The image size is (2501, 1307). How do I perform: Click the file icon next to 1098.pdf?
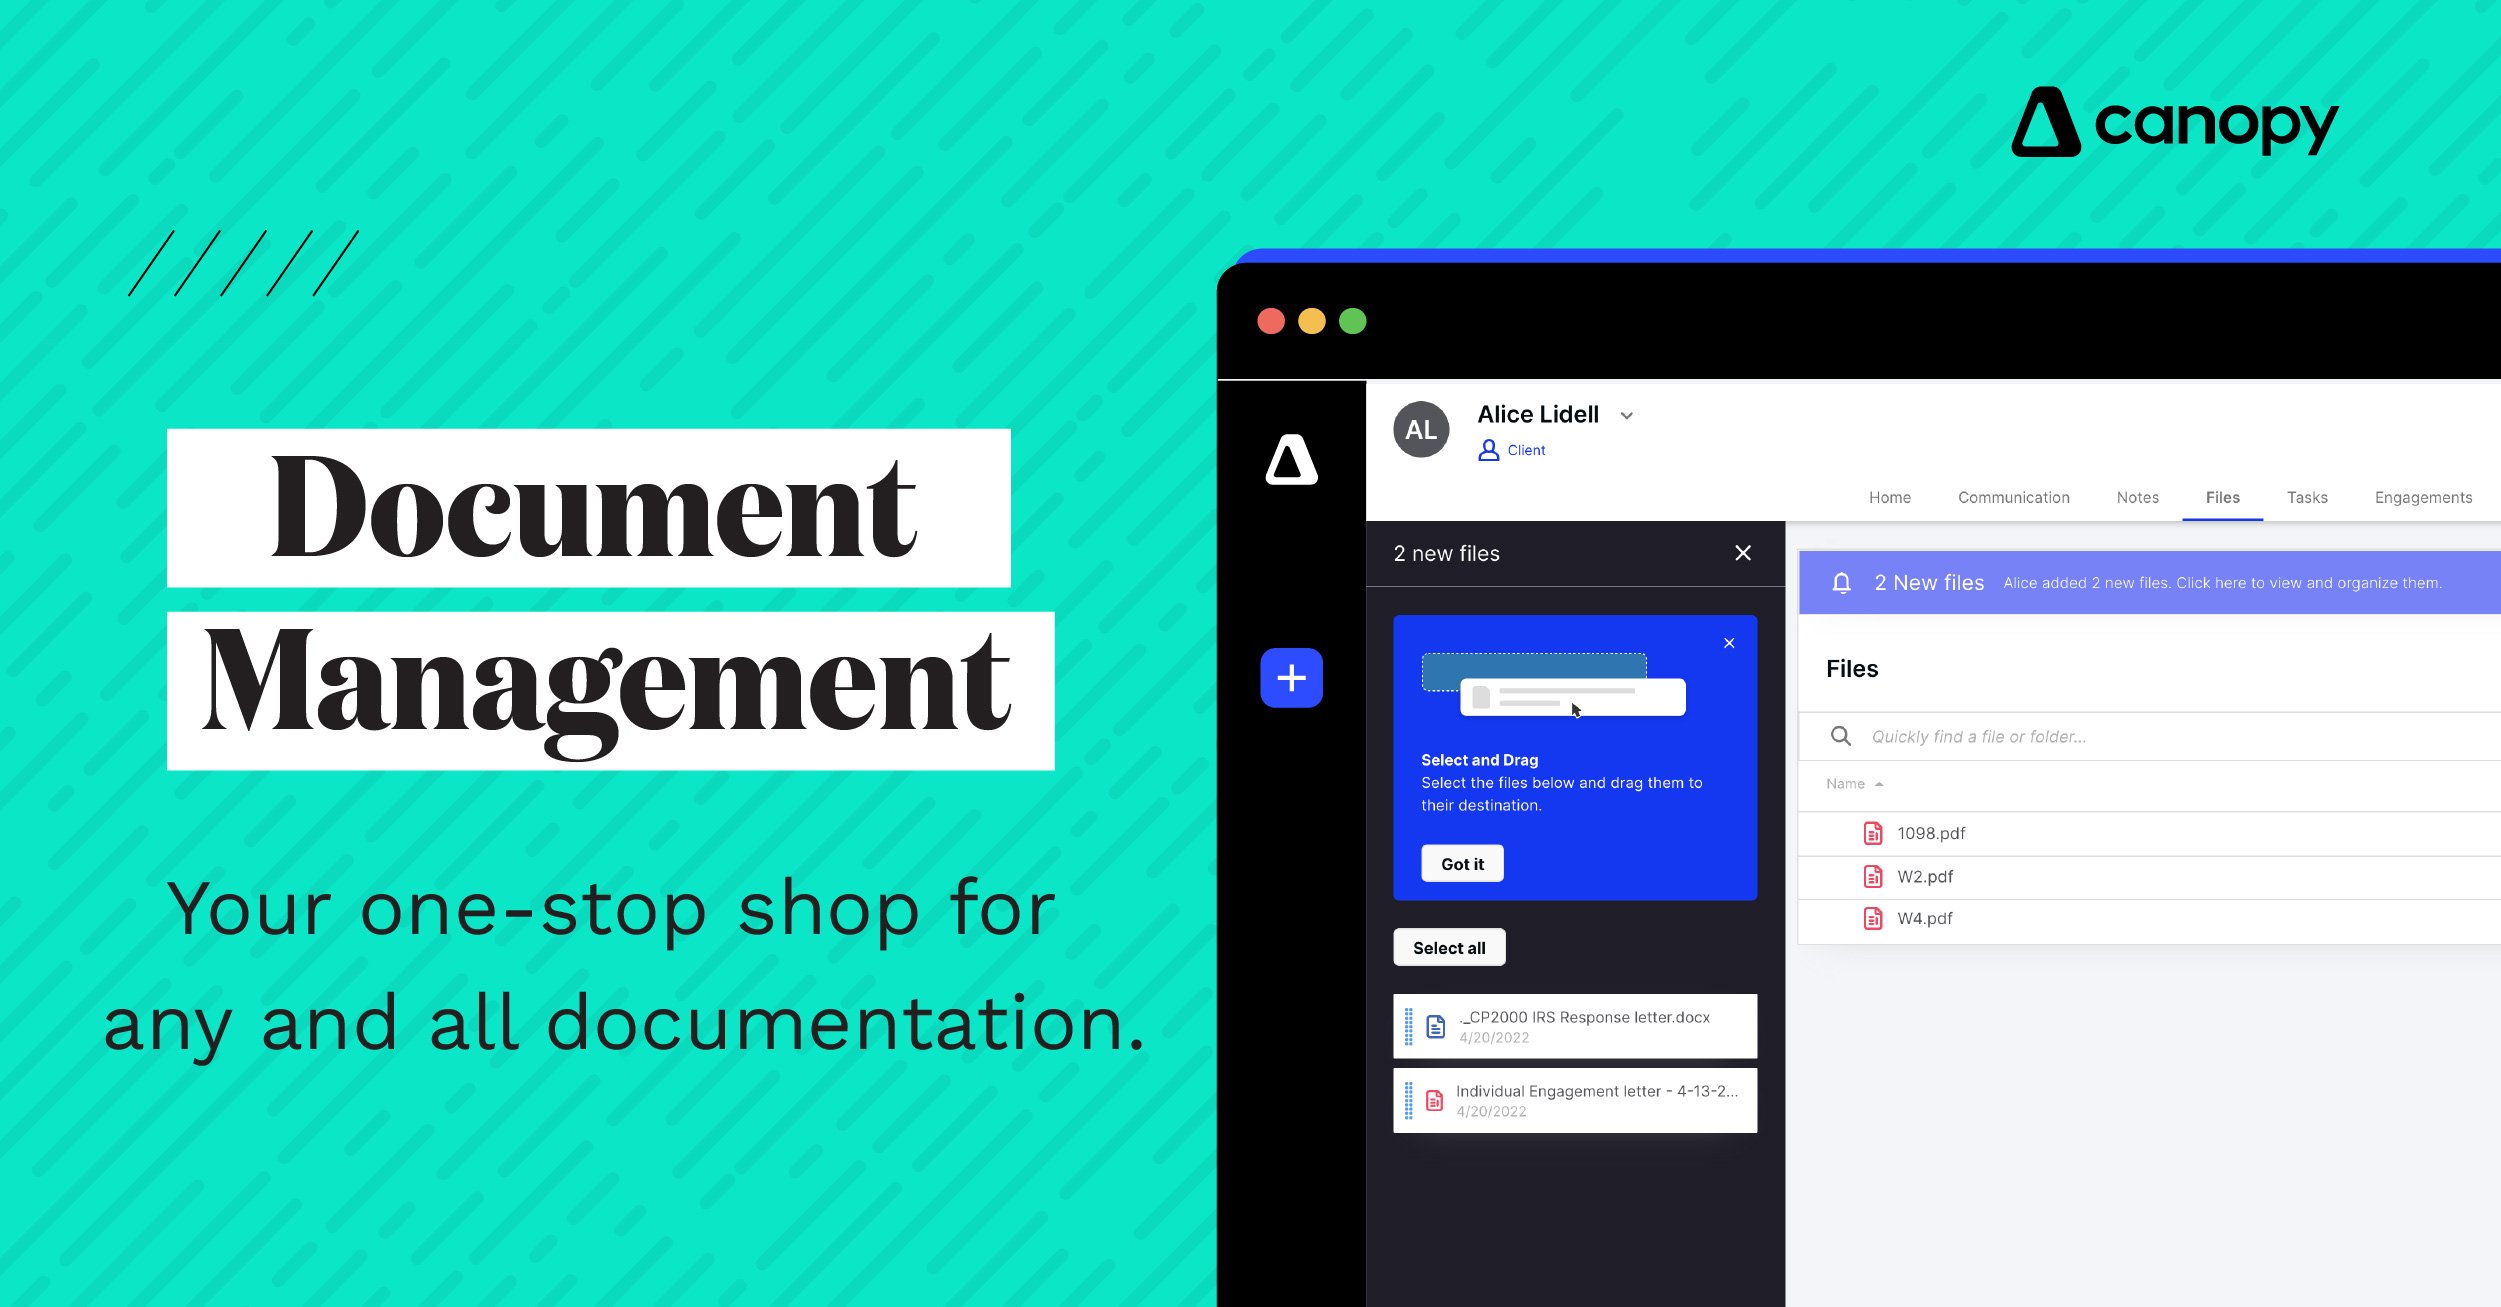1871,831
